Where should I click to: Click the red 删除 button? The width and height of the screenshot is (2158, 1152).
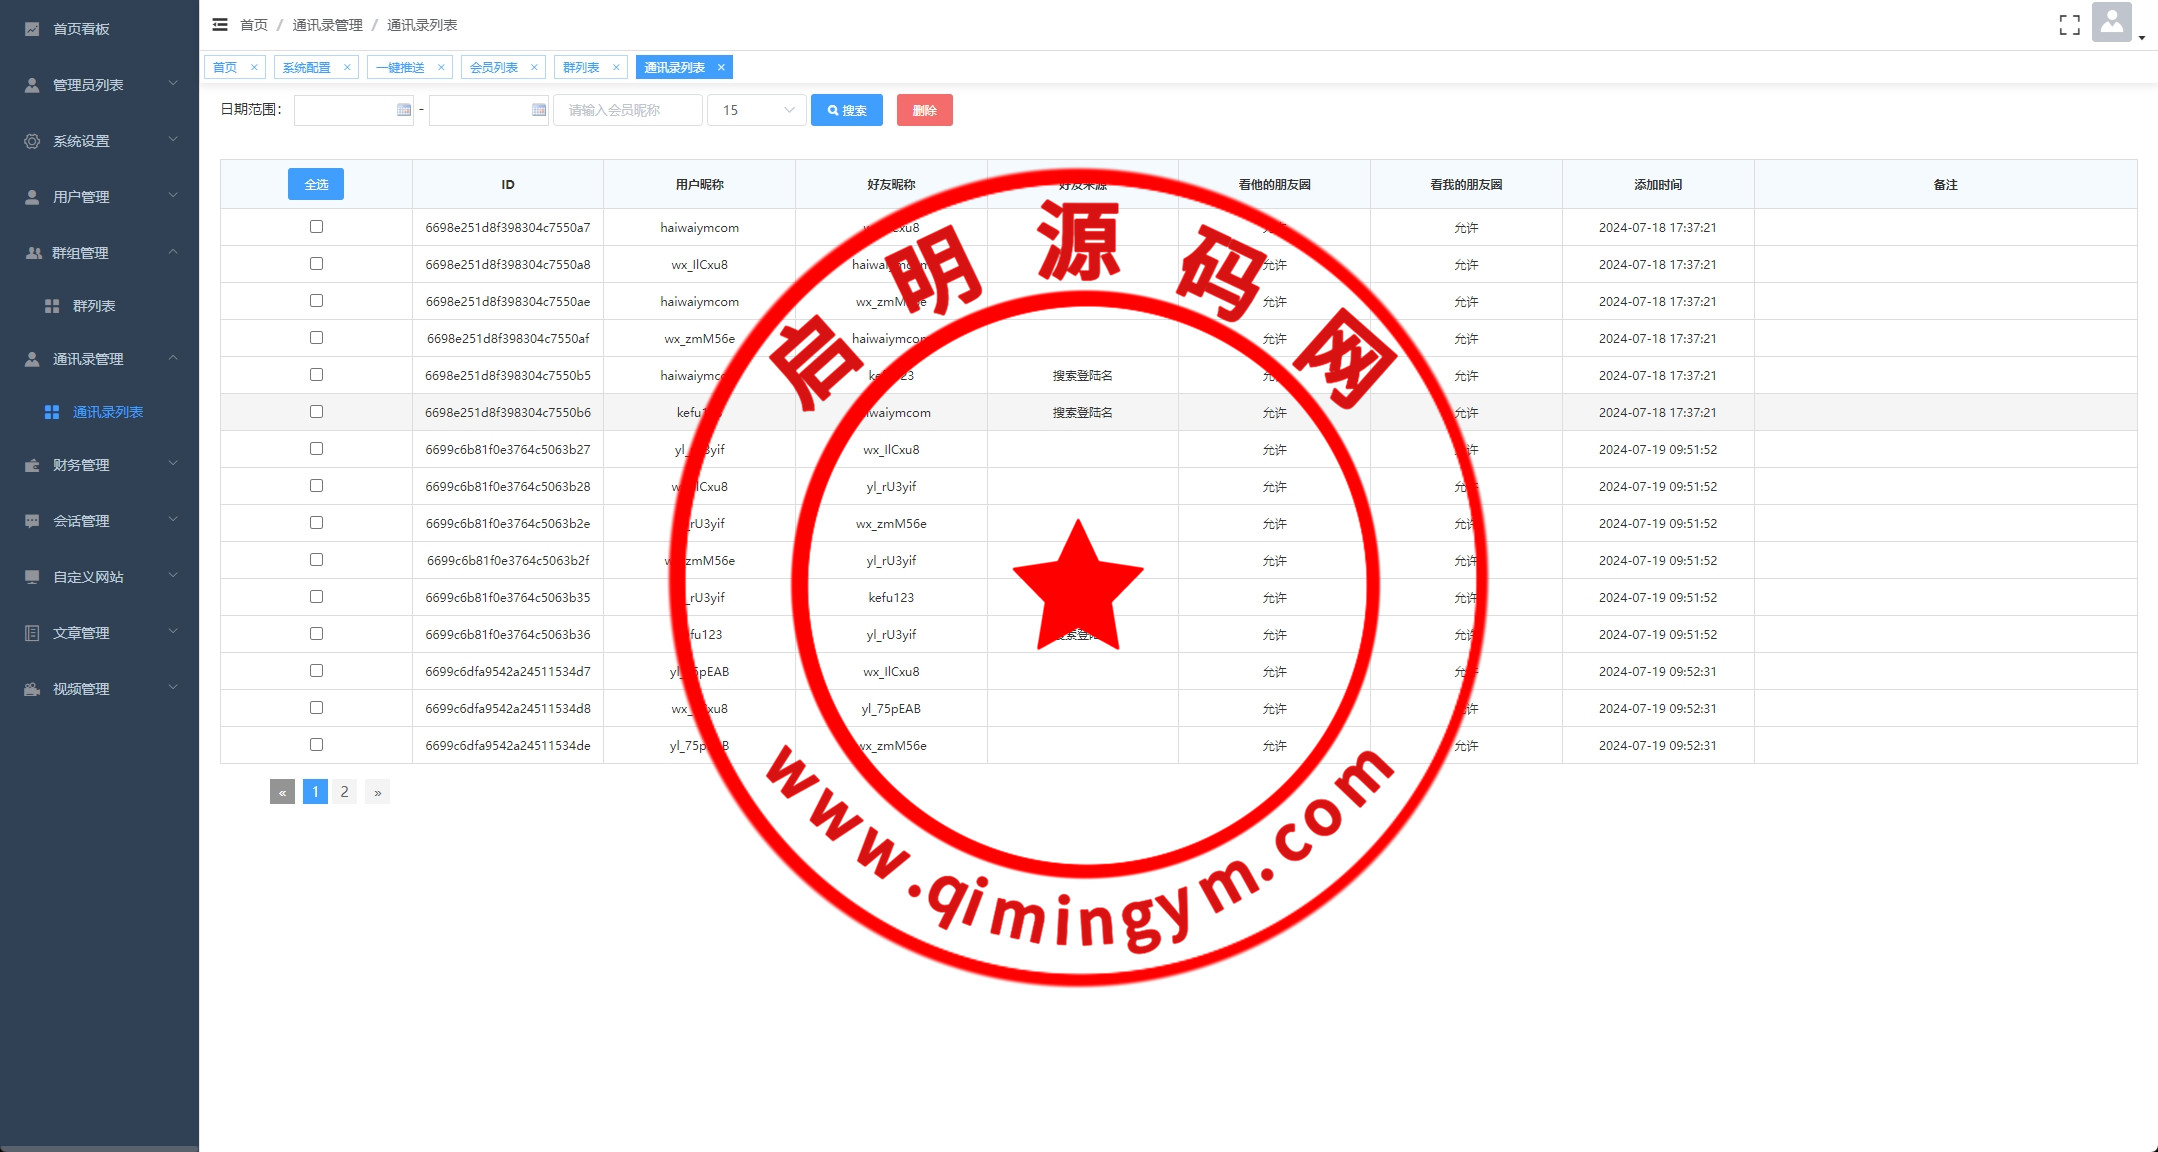click(924, 110)
